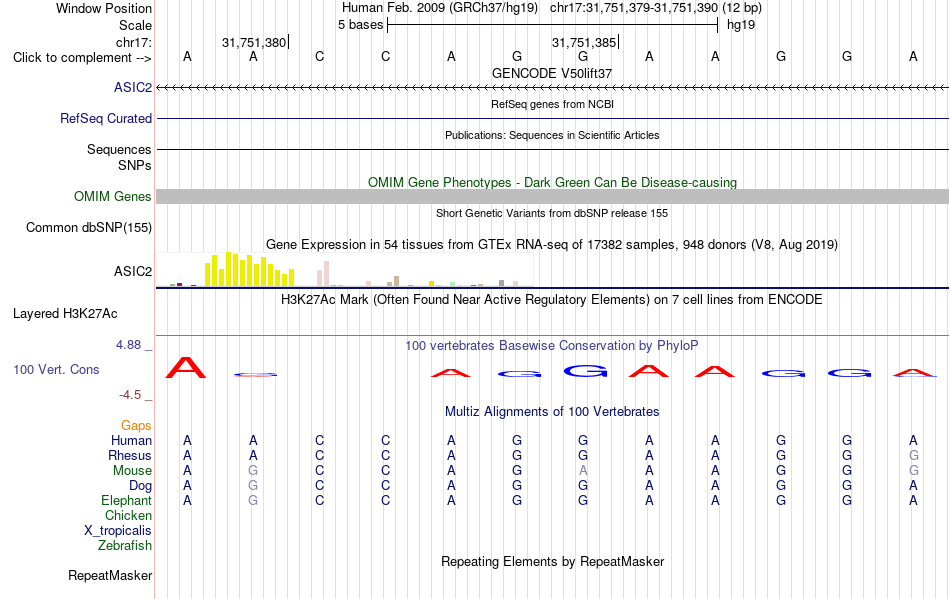Screen dimensions: 950x599
Task: Select the Mouse alignment row label
Action: (133, 471)
